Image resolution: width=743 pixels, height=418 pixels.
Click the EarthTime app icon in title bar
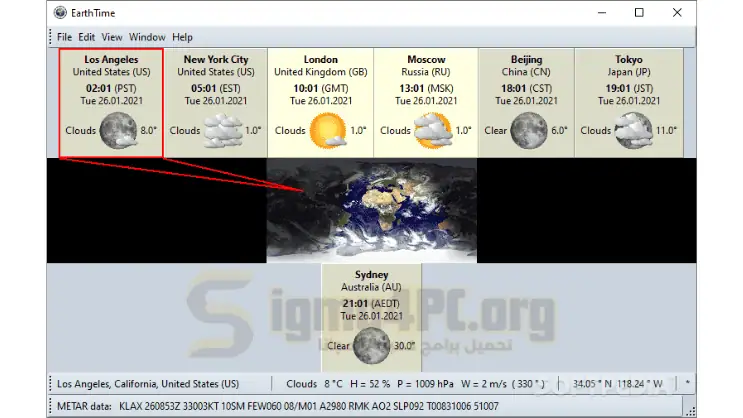point(60,13)
